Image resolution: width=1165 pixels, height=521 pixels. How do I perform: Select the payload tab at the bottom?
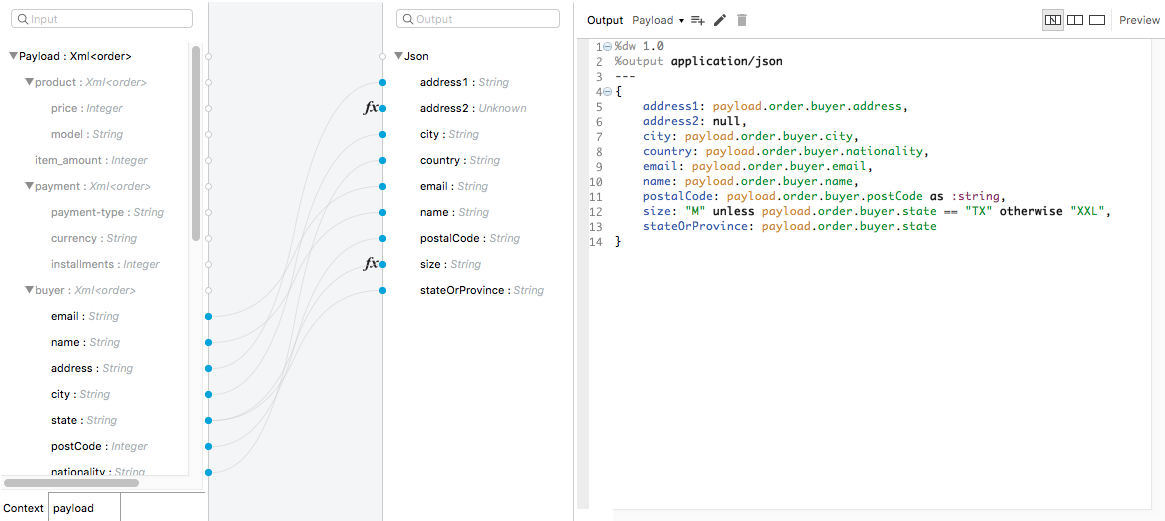click(x=74, y=508)
